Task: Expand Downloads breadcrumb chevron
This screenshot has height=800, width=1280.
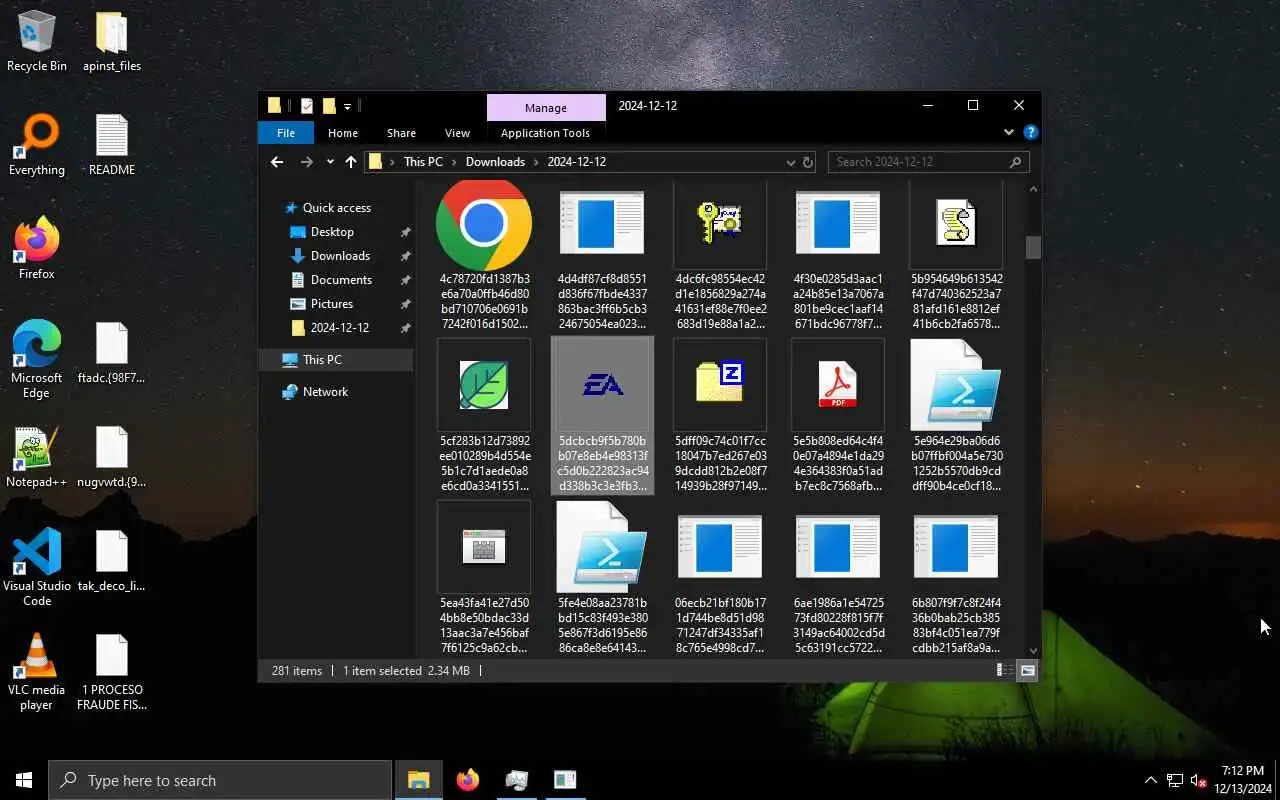Action: click(537, 162)
